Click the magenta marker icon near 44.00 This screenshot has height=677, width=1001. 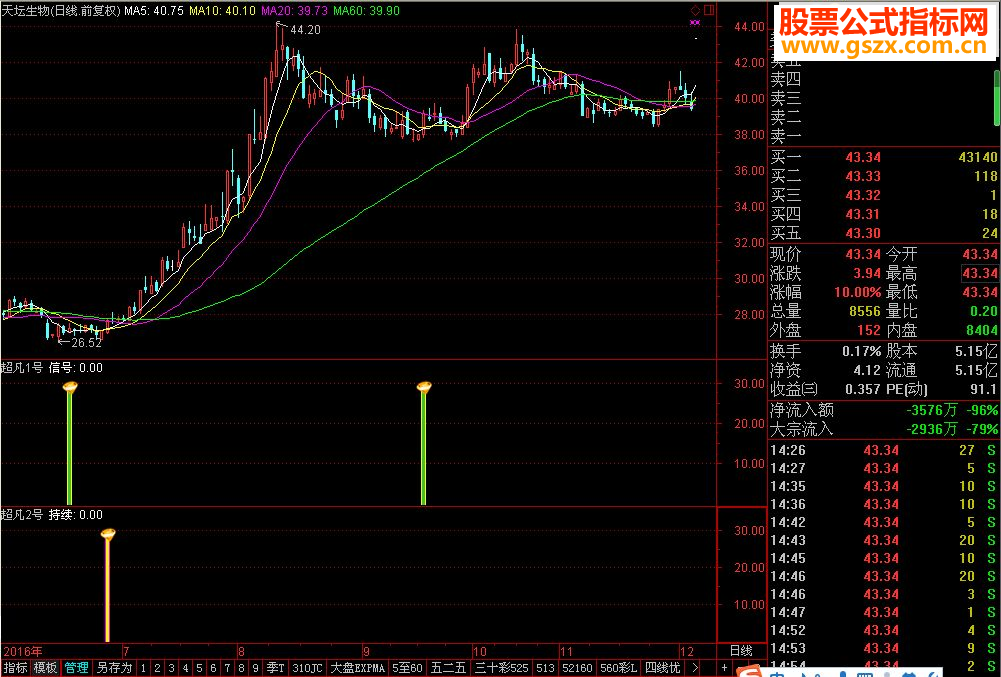tap(696, 23)
